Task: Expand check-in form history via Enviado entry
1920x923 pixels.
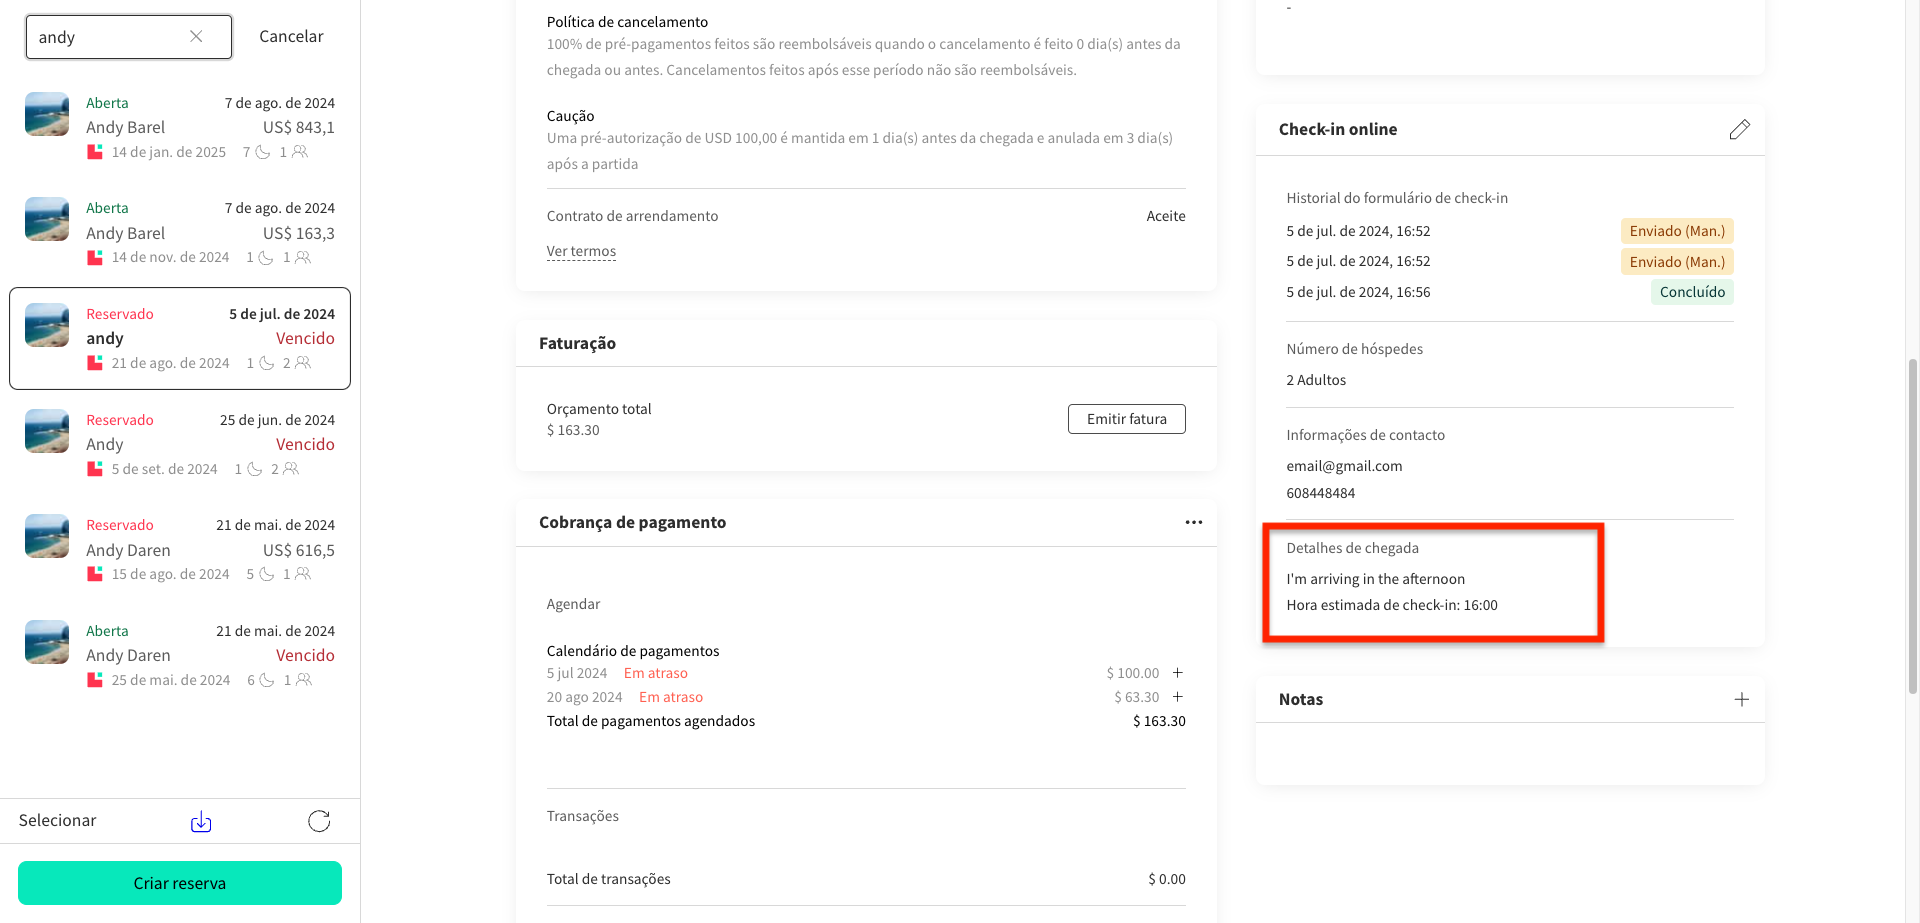Action: [x=1676, y=261]
